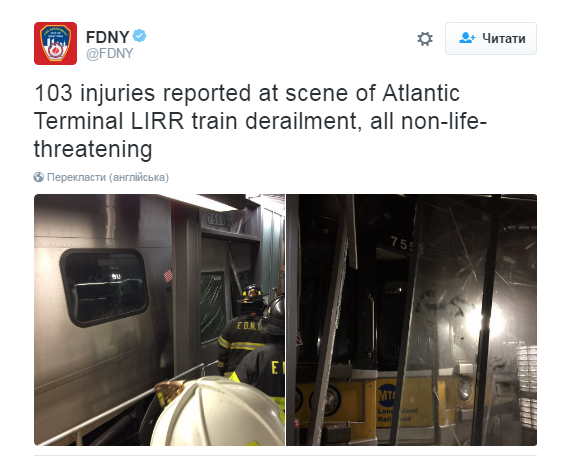The image size is (573, 457).
Task: Open the left photo of the train car
Action: 159,320
